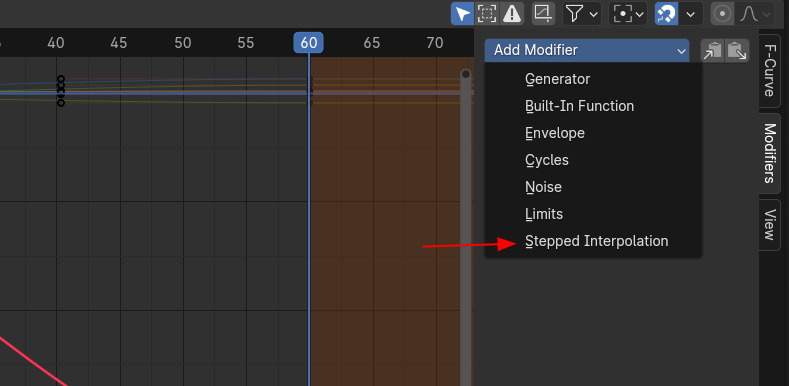Toggle Only Show Selected arrow icon

coord(462,14)
